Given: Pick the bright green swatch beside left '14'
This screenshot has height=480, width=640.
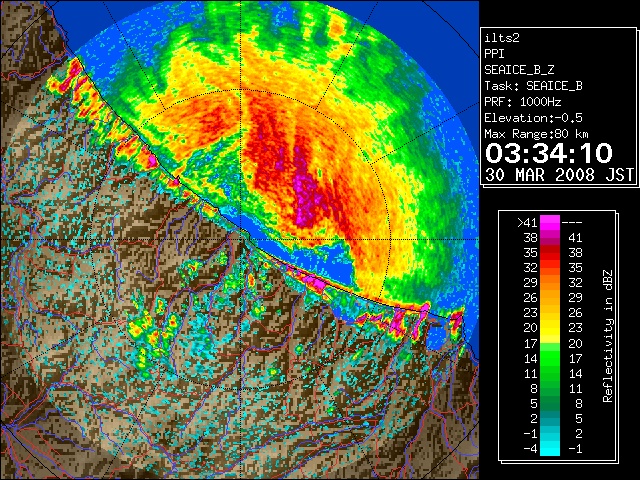Looking at the screenshot, I should coord(550,358).
